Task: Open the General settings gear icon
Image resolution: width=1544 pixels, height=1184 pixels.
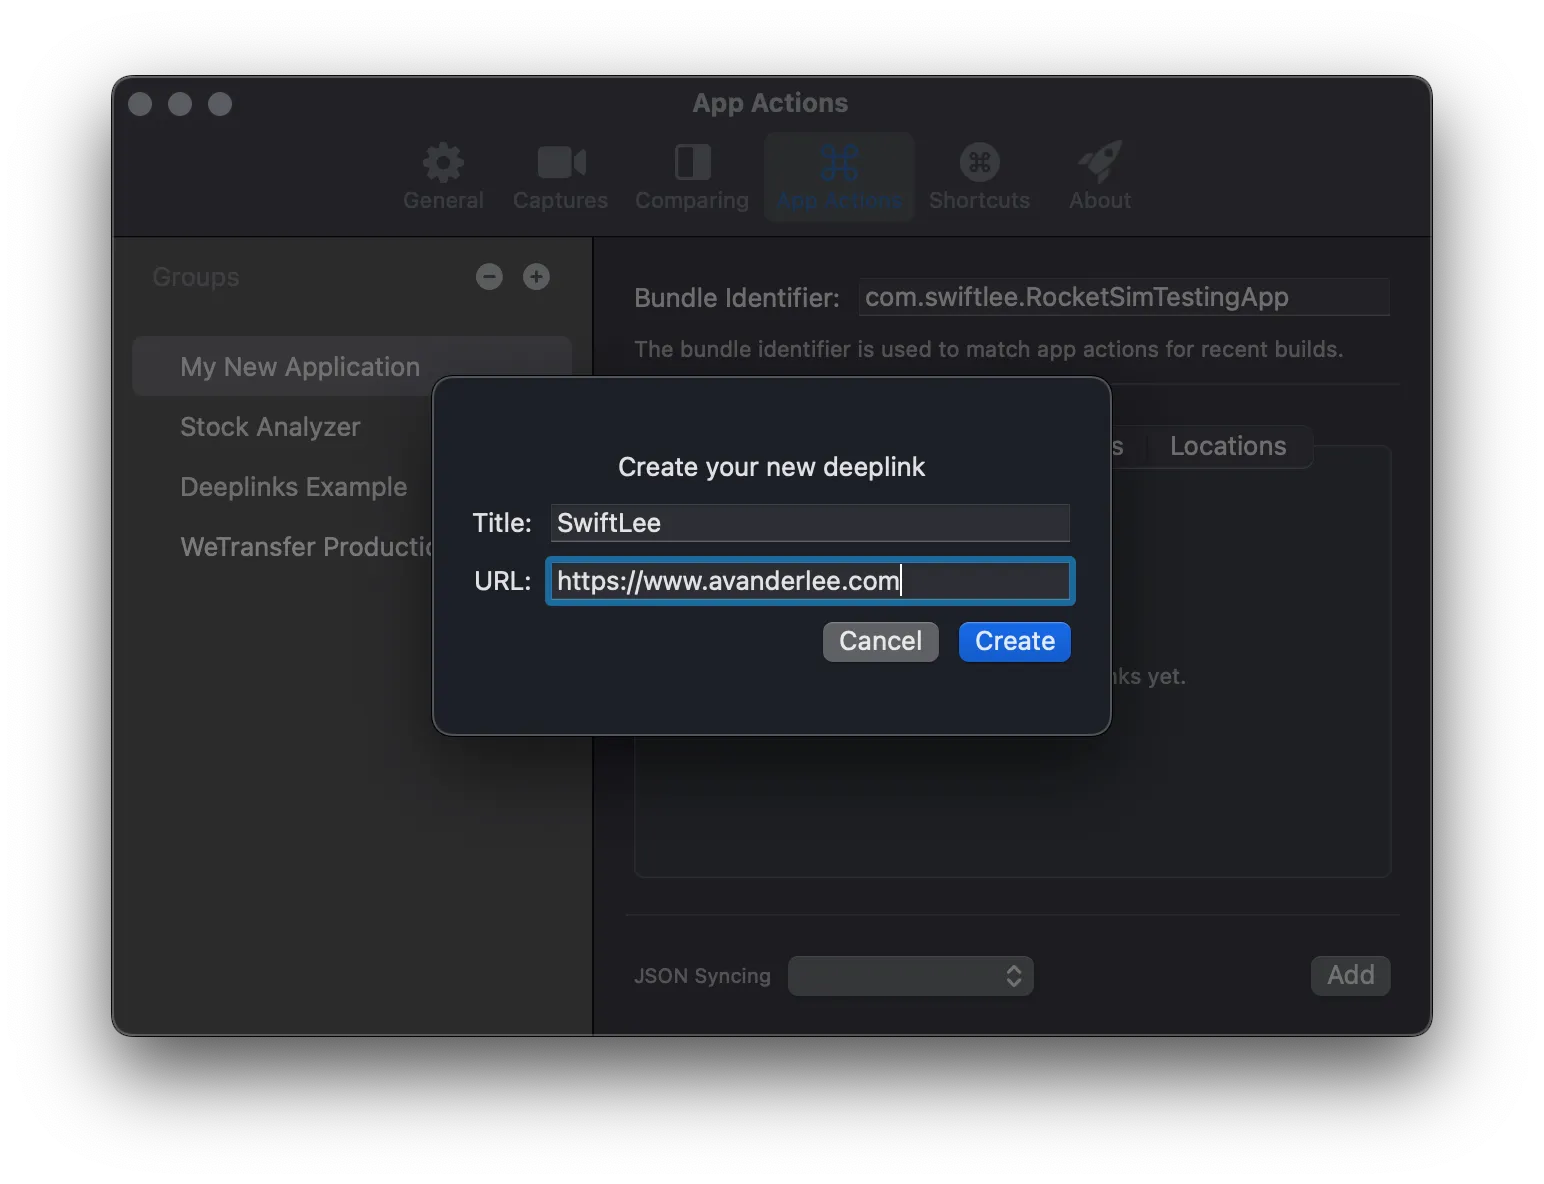Action: tap(443, 163)
